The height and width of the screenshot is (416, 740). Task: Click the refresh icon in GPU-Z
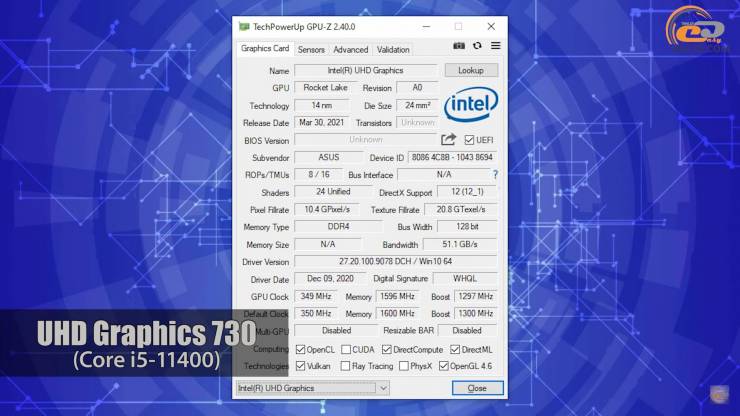tap(477, 46)
